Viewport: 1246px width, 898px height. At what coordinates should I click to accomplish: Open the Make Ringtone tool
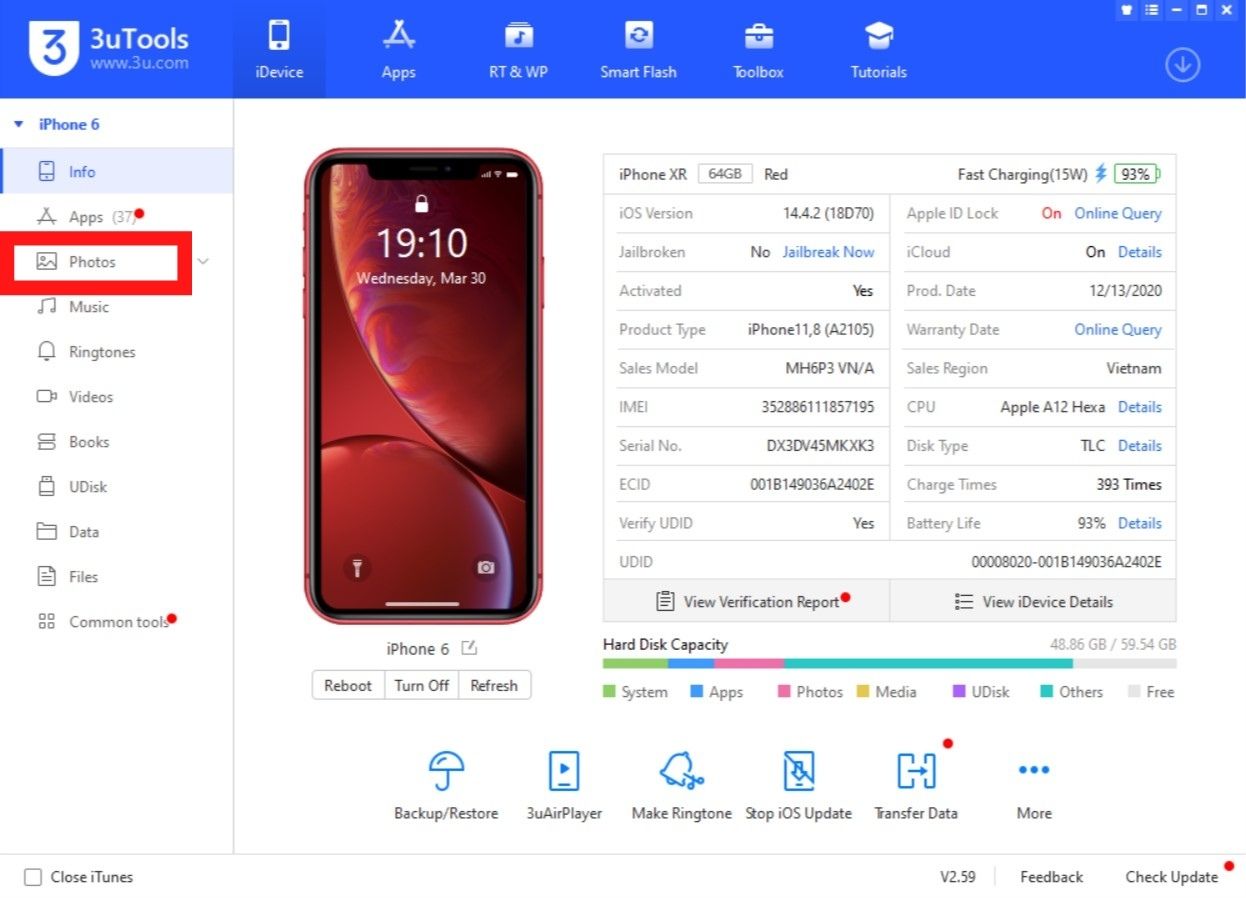[682, 786]
